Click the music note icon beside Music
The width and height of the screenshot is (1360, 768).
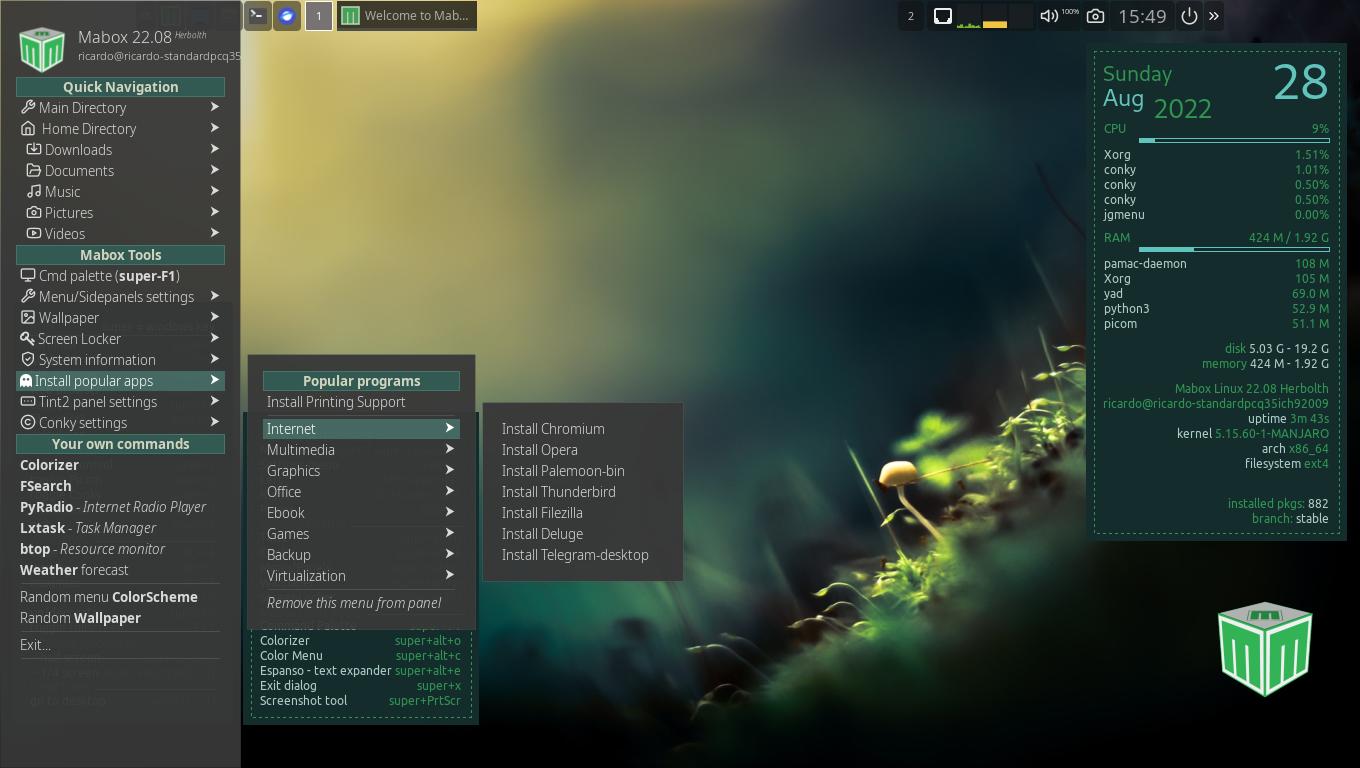tap(34, 191)
